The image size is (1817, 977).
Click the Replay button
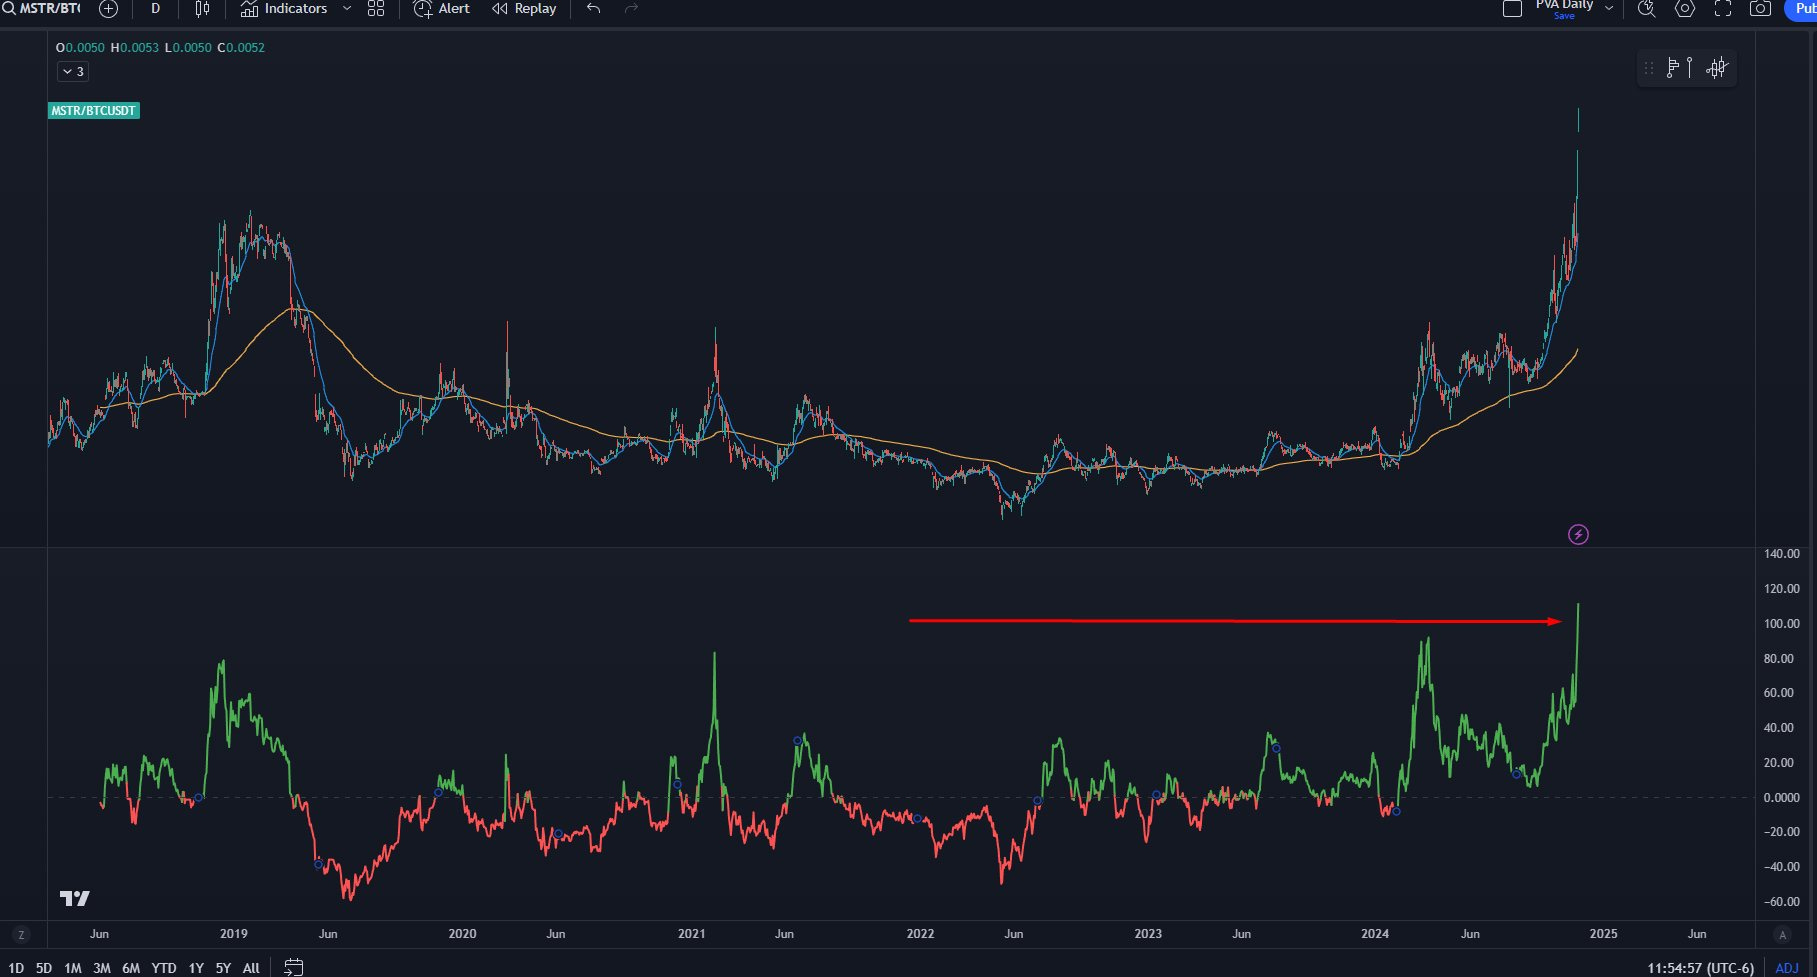pos(524,9)
